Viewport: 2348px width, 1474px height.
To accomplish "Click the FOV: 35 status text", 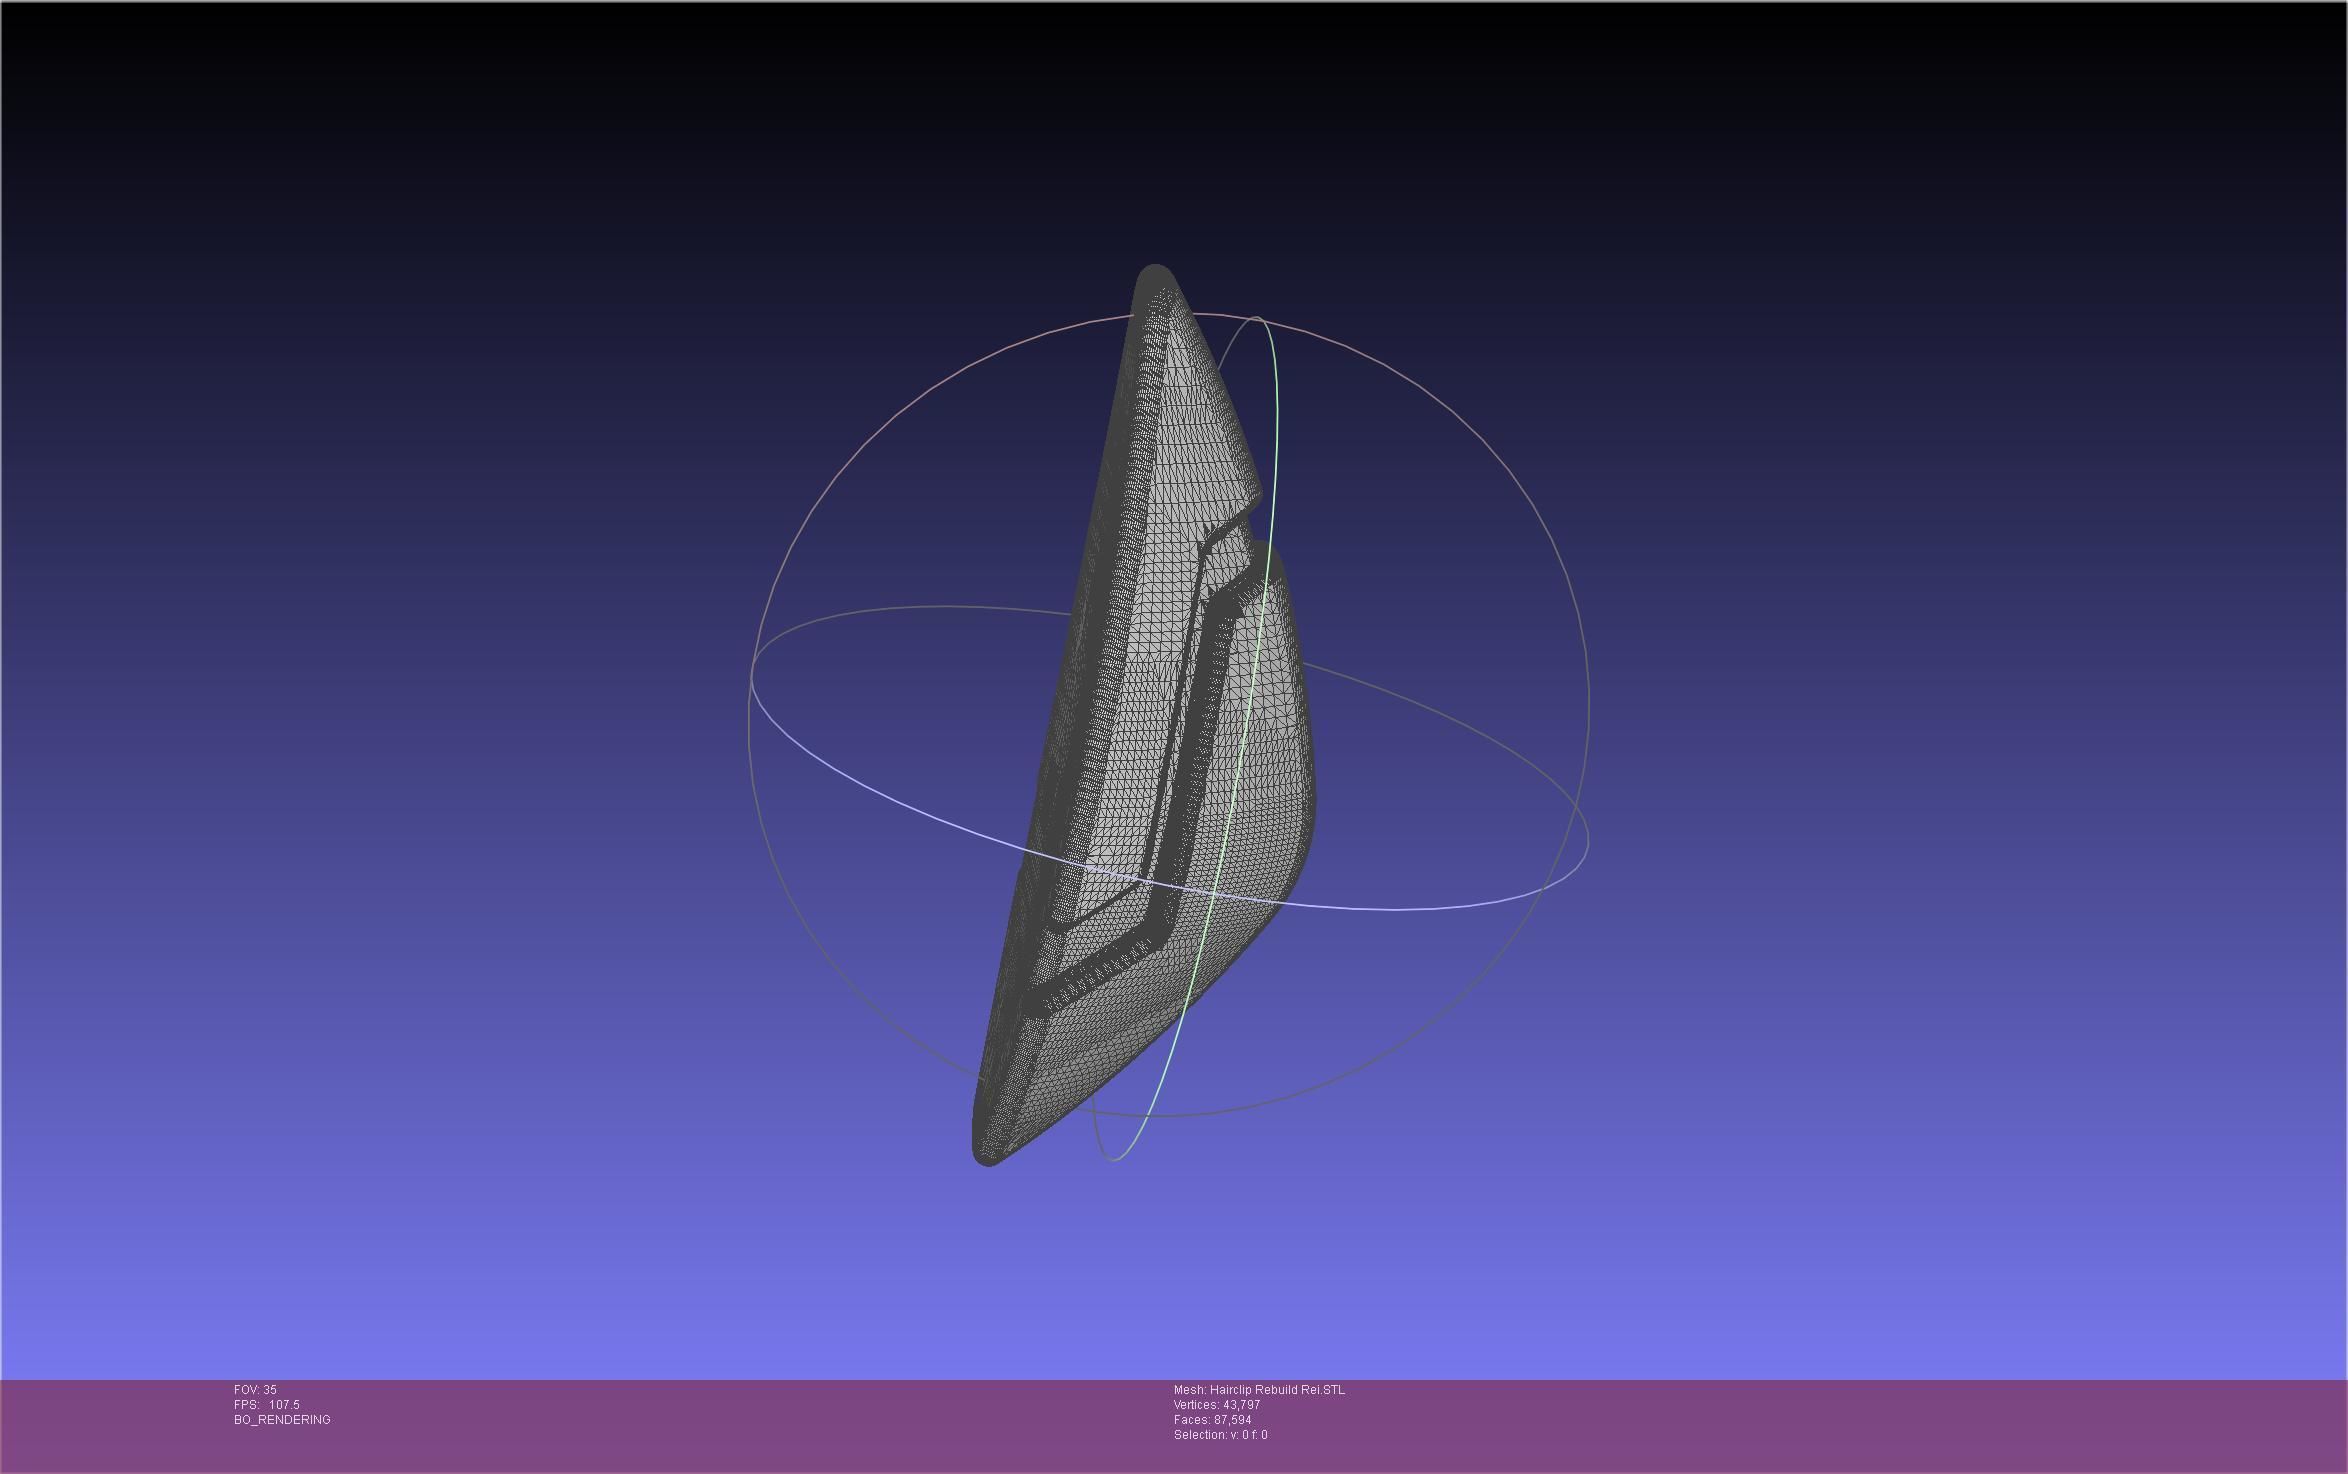I will 255,1390.
